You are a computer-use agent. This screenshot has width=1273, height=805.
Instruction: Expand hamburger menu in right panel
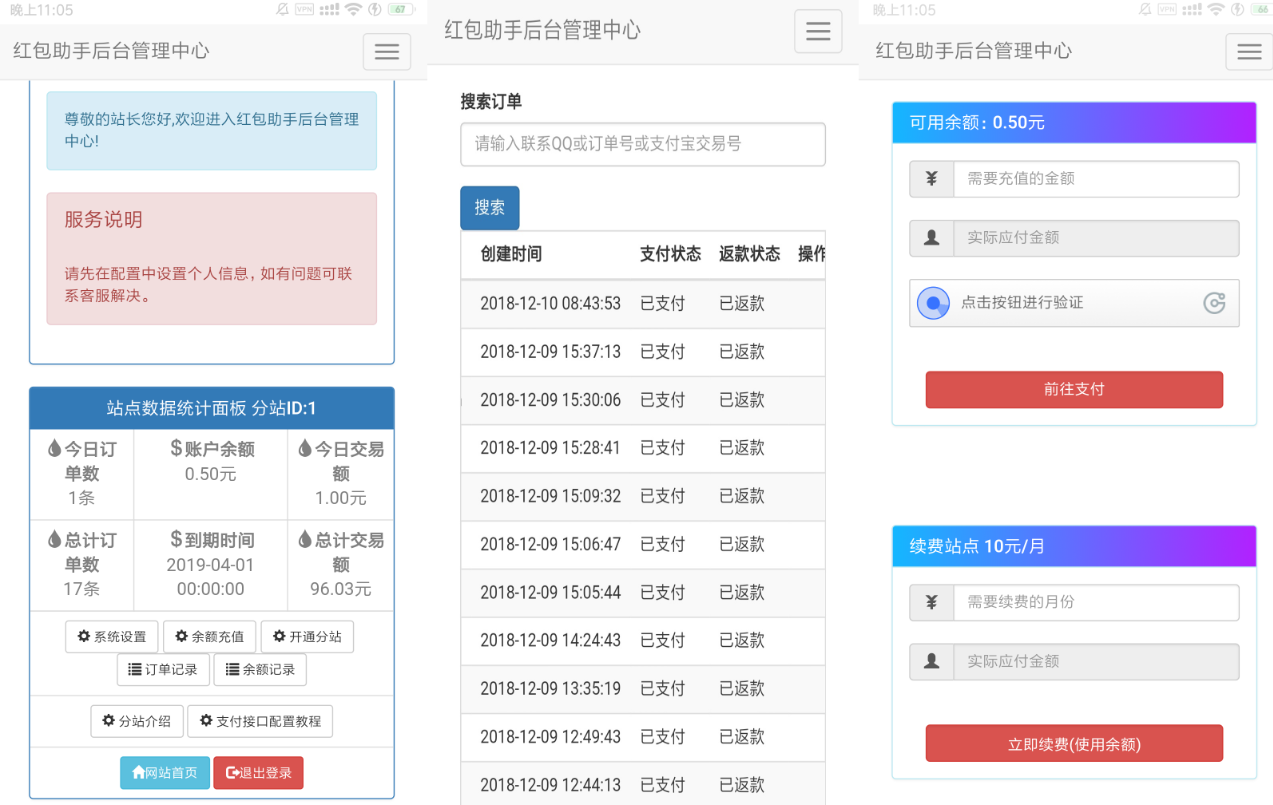1249,52
